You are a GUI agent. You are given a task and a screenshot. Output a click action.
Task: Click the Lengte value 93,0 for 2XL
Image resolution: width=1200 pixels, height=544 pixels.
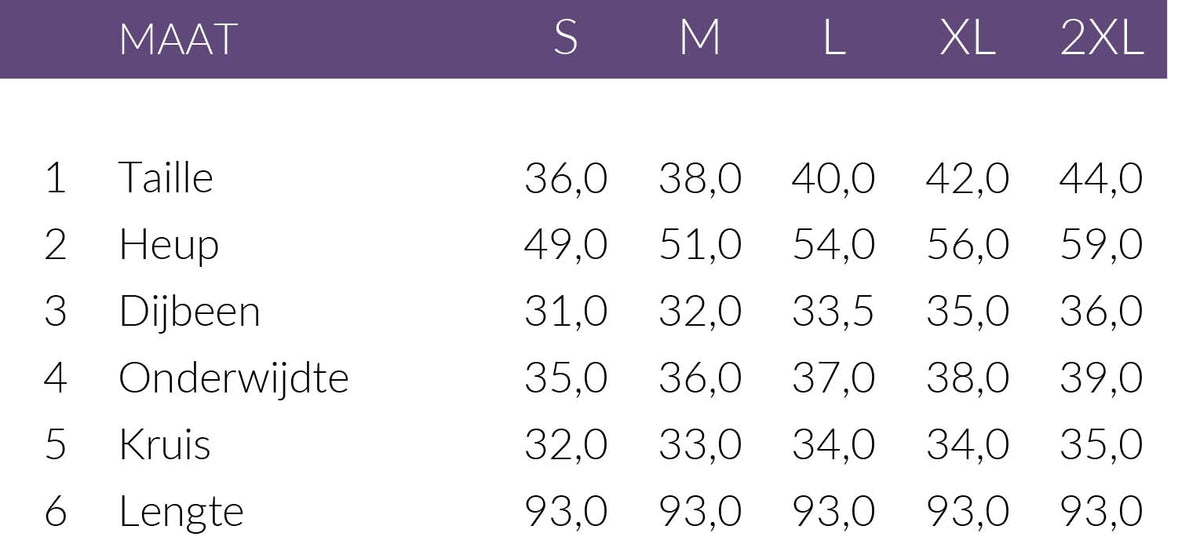[x=1100, y=512]
